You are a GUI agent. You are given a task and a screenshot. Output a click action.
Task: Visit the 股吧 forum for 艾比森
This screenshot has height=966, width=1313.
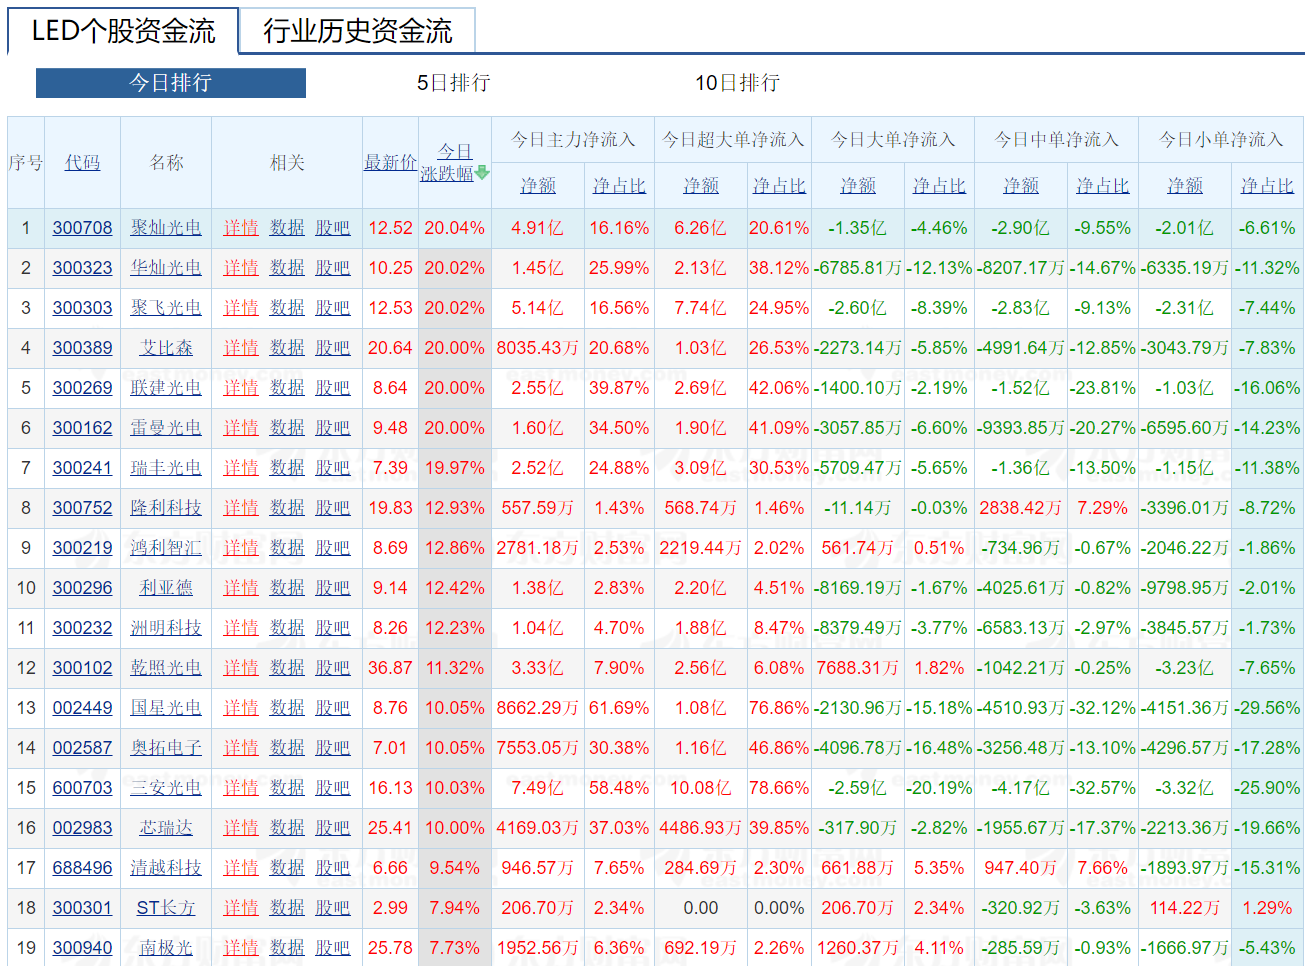(333, 347)
